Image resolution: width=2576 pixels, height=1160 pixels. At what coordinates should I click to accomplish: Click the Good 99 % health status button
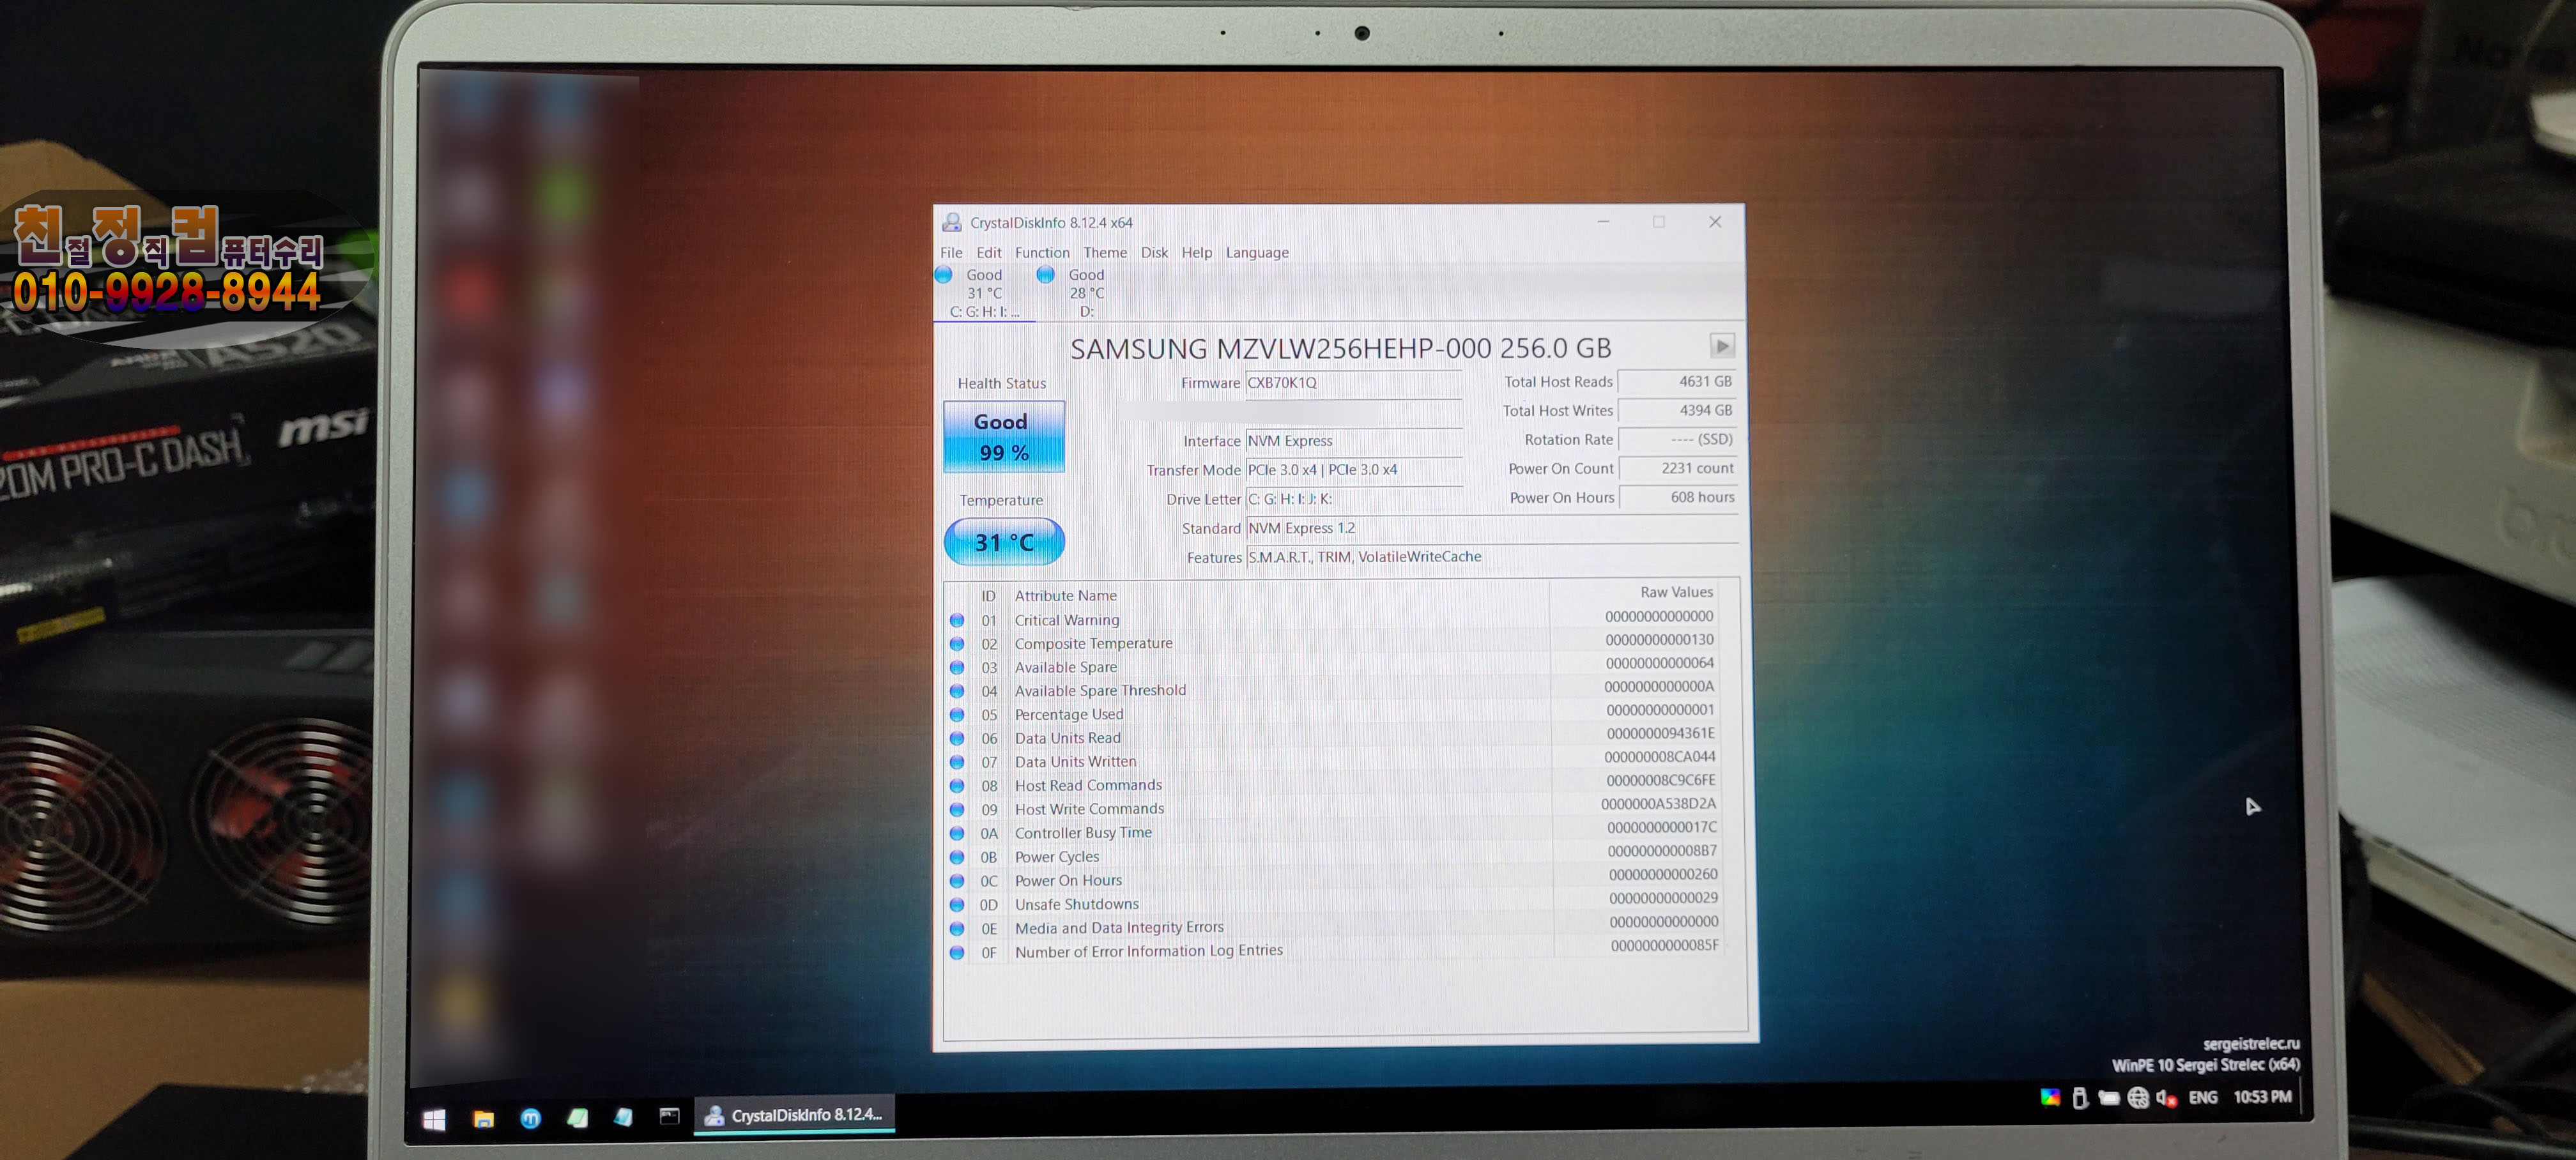tap(1003, 437)
